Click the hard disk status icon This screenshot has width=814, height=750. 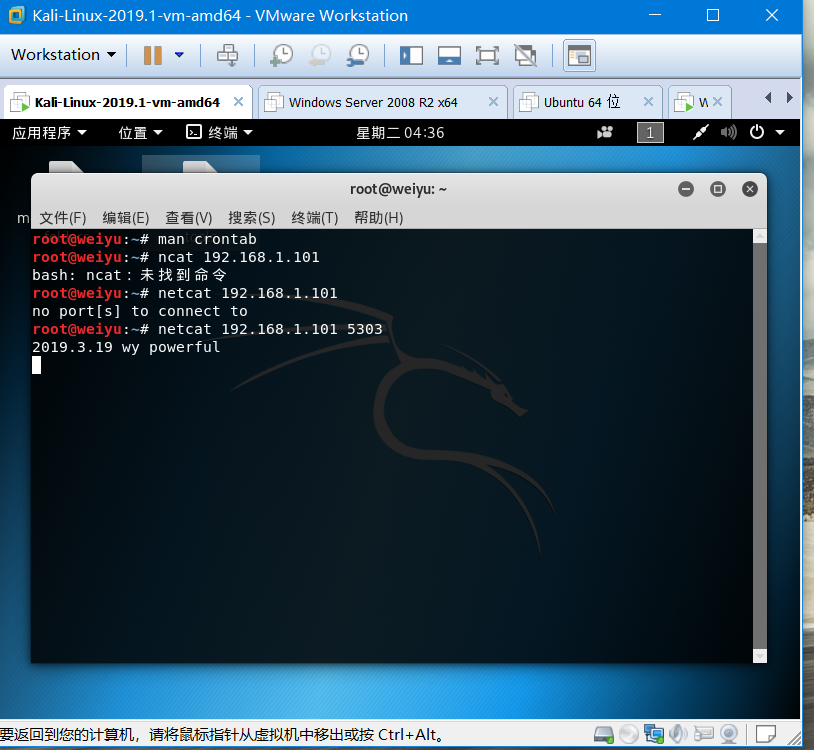(x=603, y=734)
